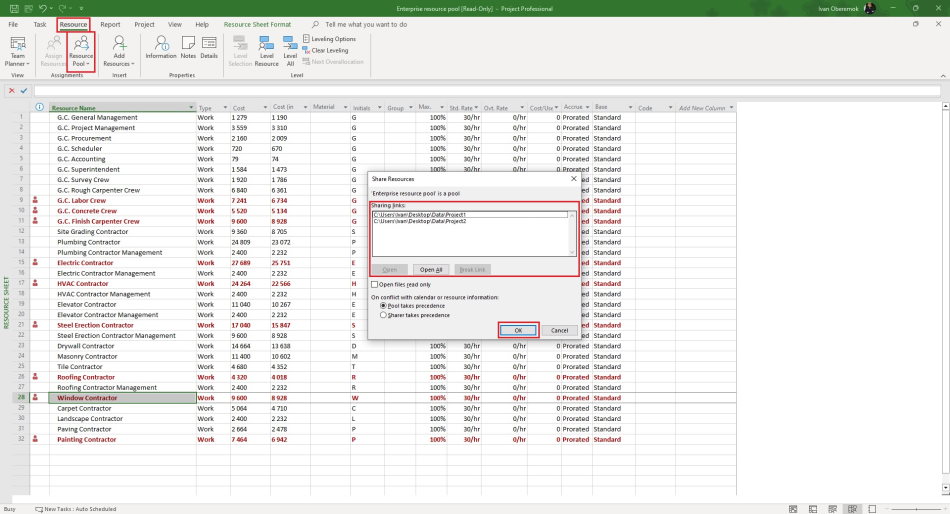Open the Initials column filter dropdown
950x514 pixels.
(379, 107)
